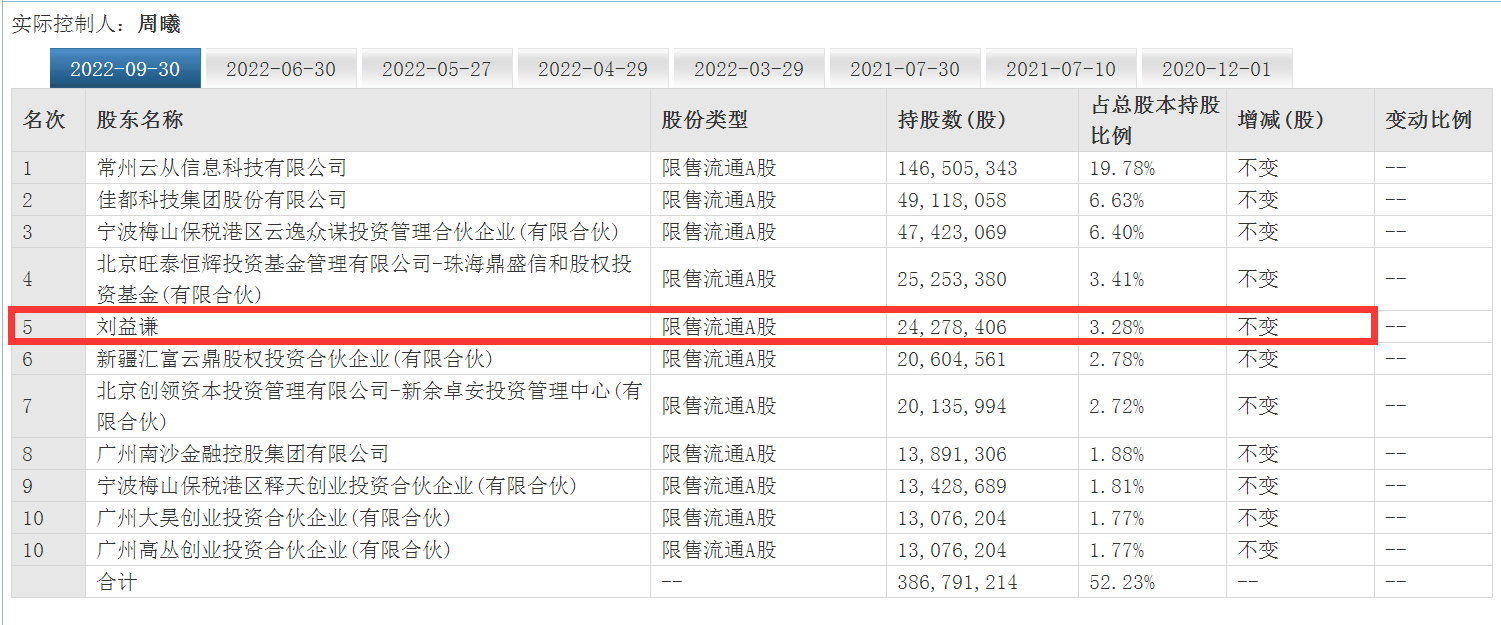This screenshot has width=1501, height=625.
Task: Click the holding count 20,135,994
Action: tap(952, 406)
